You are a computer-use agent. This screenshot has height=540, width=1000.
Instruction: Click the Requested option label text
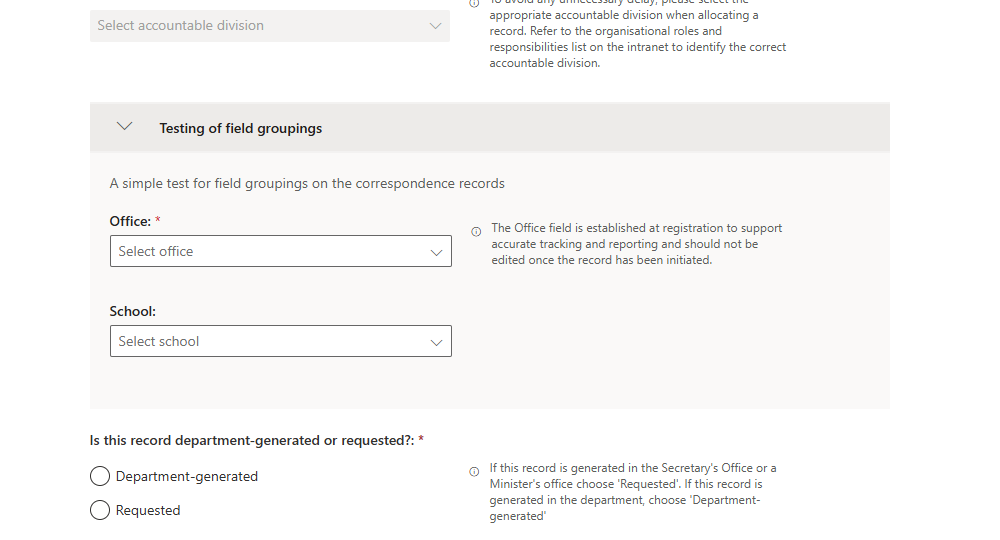[148, 510]
